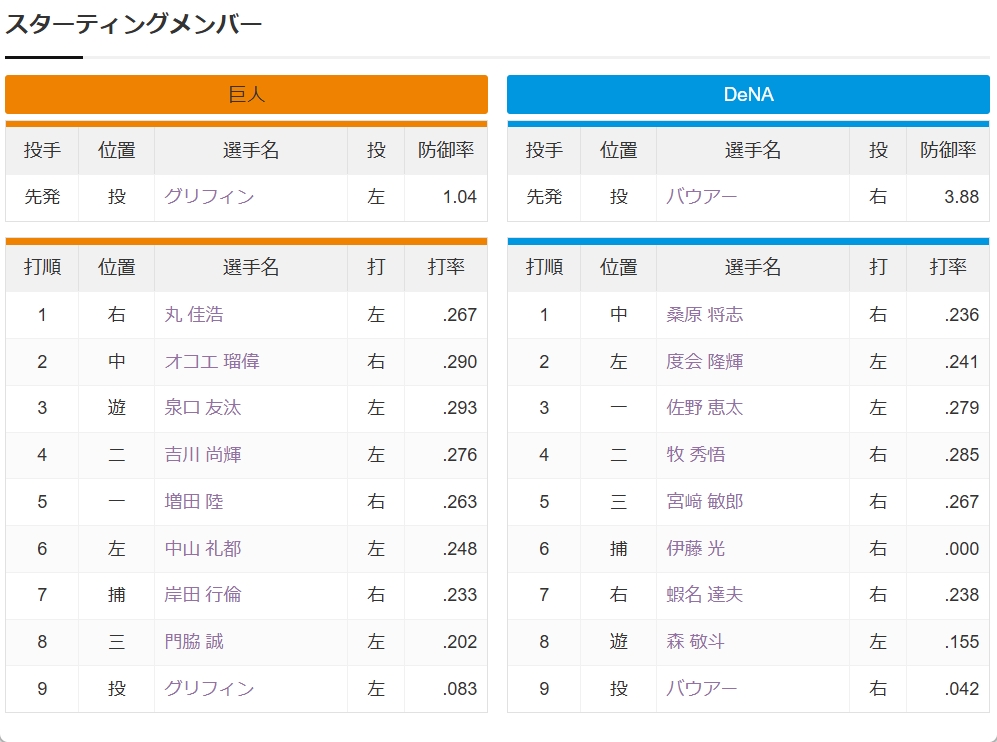Click 打順 header in Giants batting table

42,267
